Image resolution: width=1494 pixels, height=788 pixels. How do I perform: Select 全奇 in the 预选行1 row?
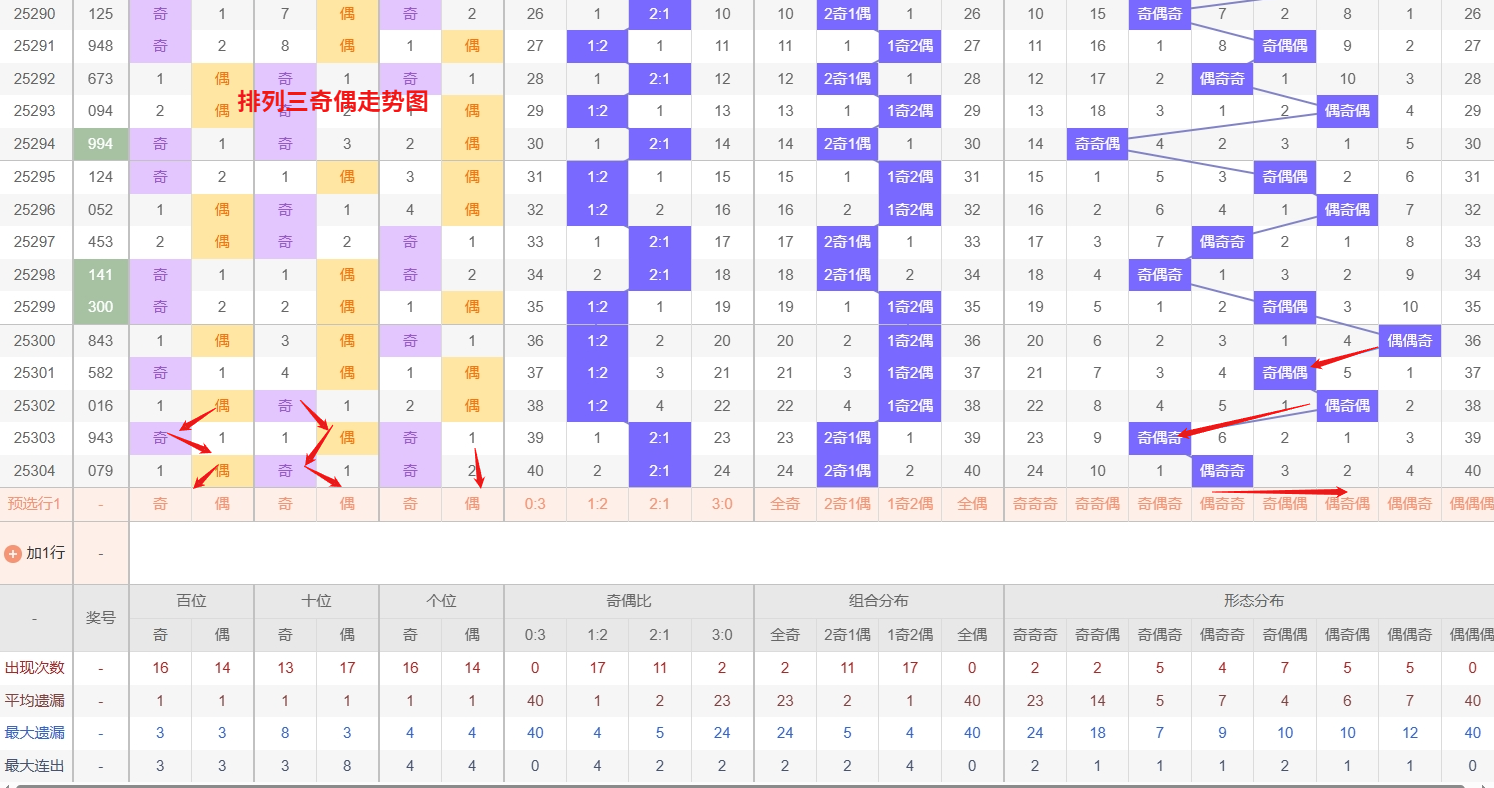point(785,504)
